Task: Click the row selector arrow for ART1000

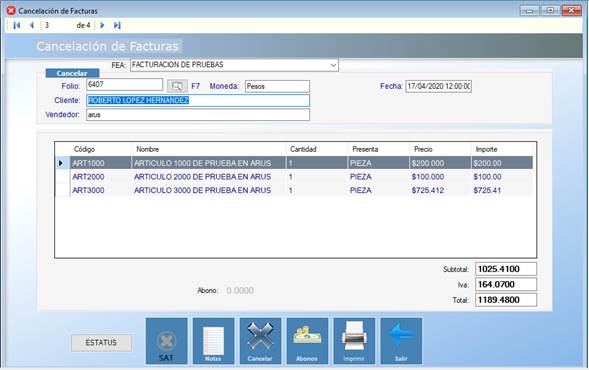Action: click(62, 163)
